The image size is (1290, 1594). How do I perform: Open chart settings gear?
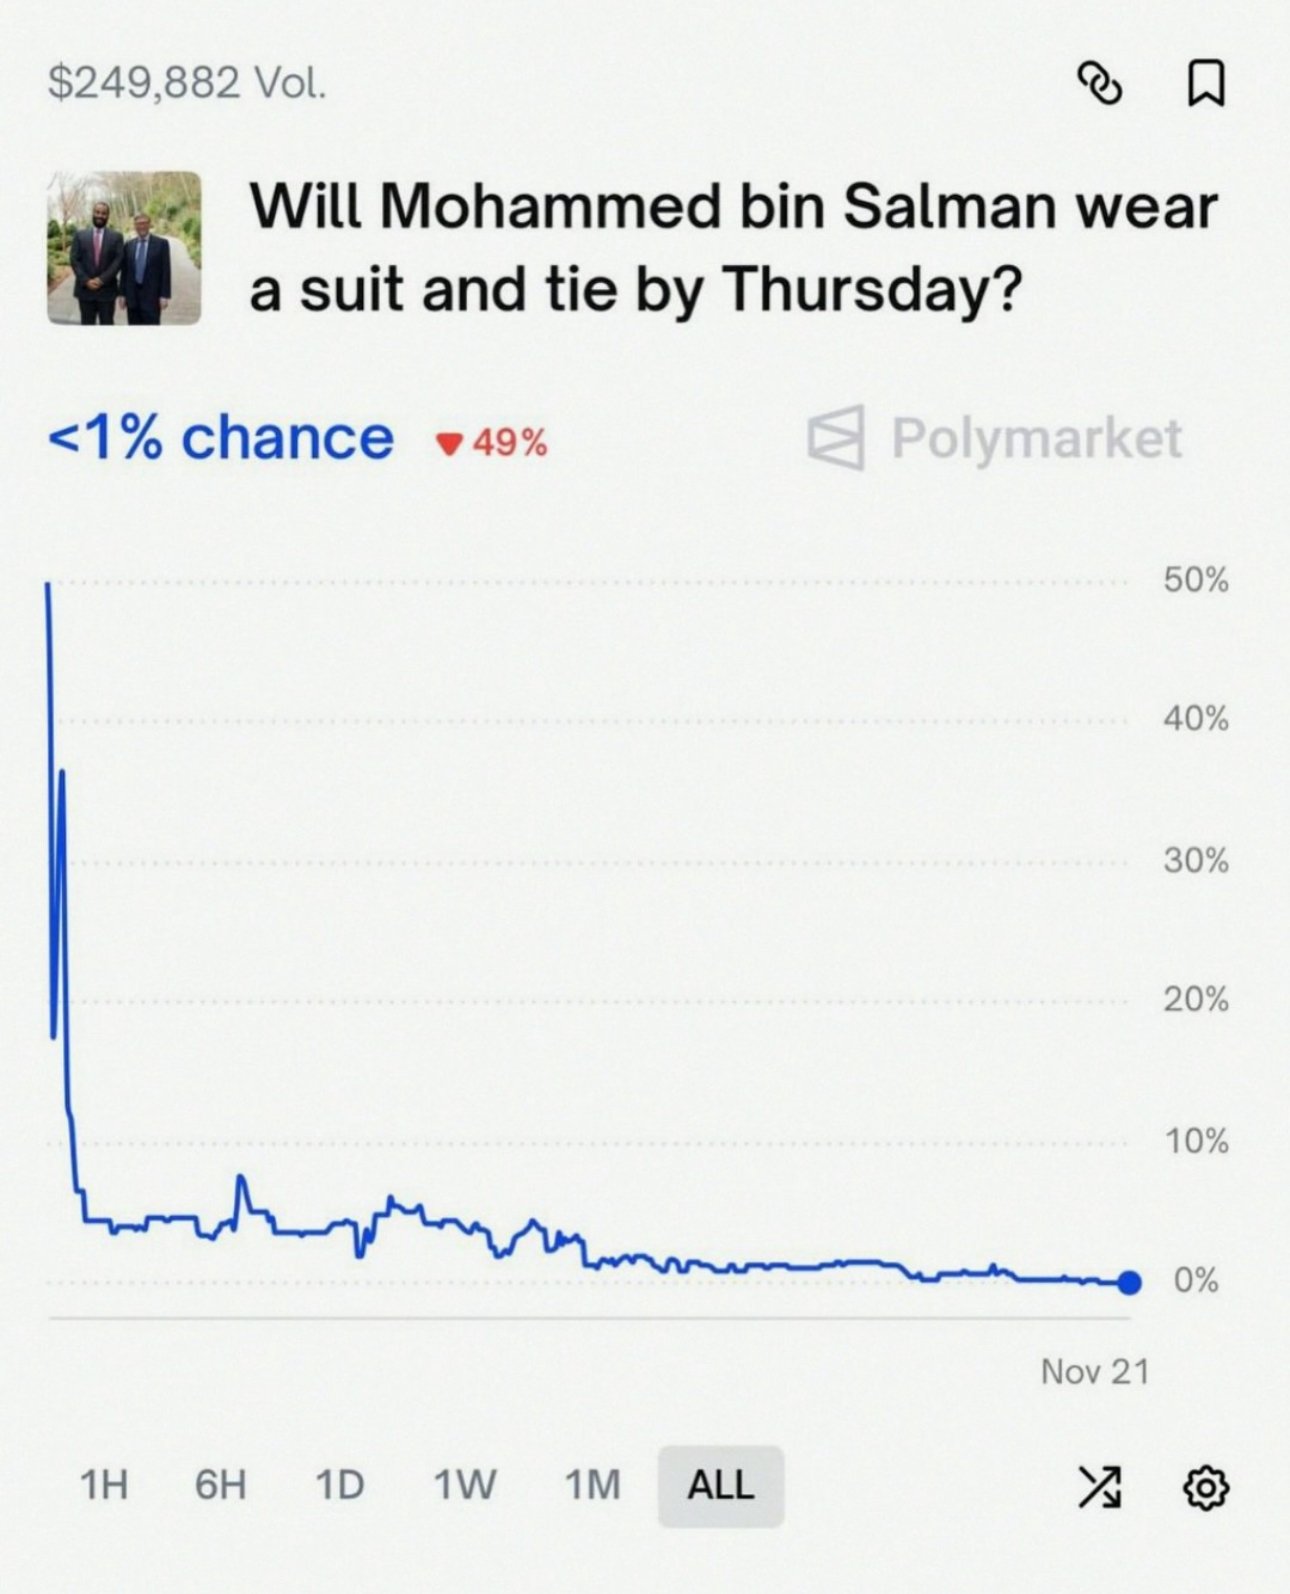pyautogui.click(x=1206, y=1487)
